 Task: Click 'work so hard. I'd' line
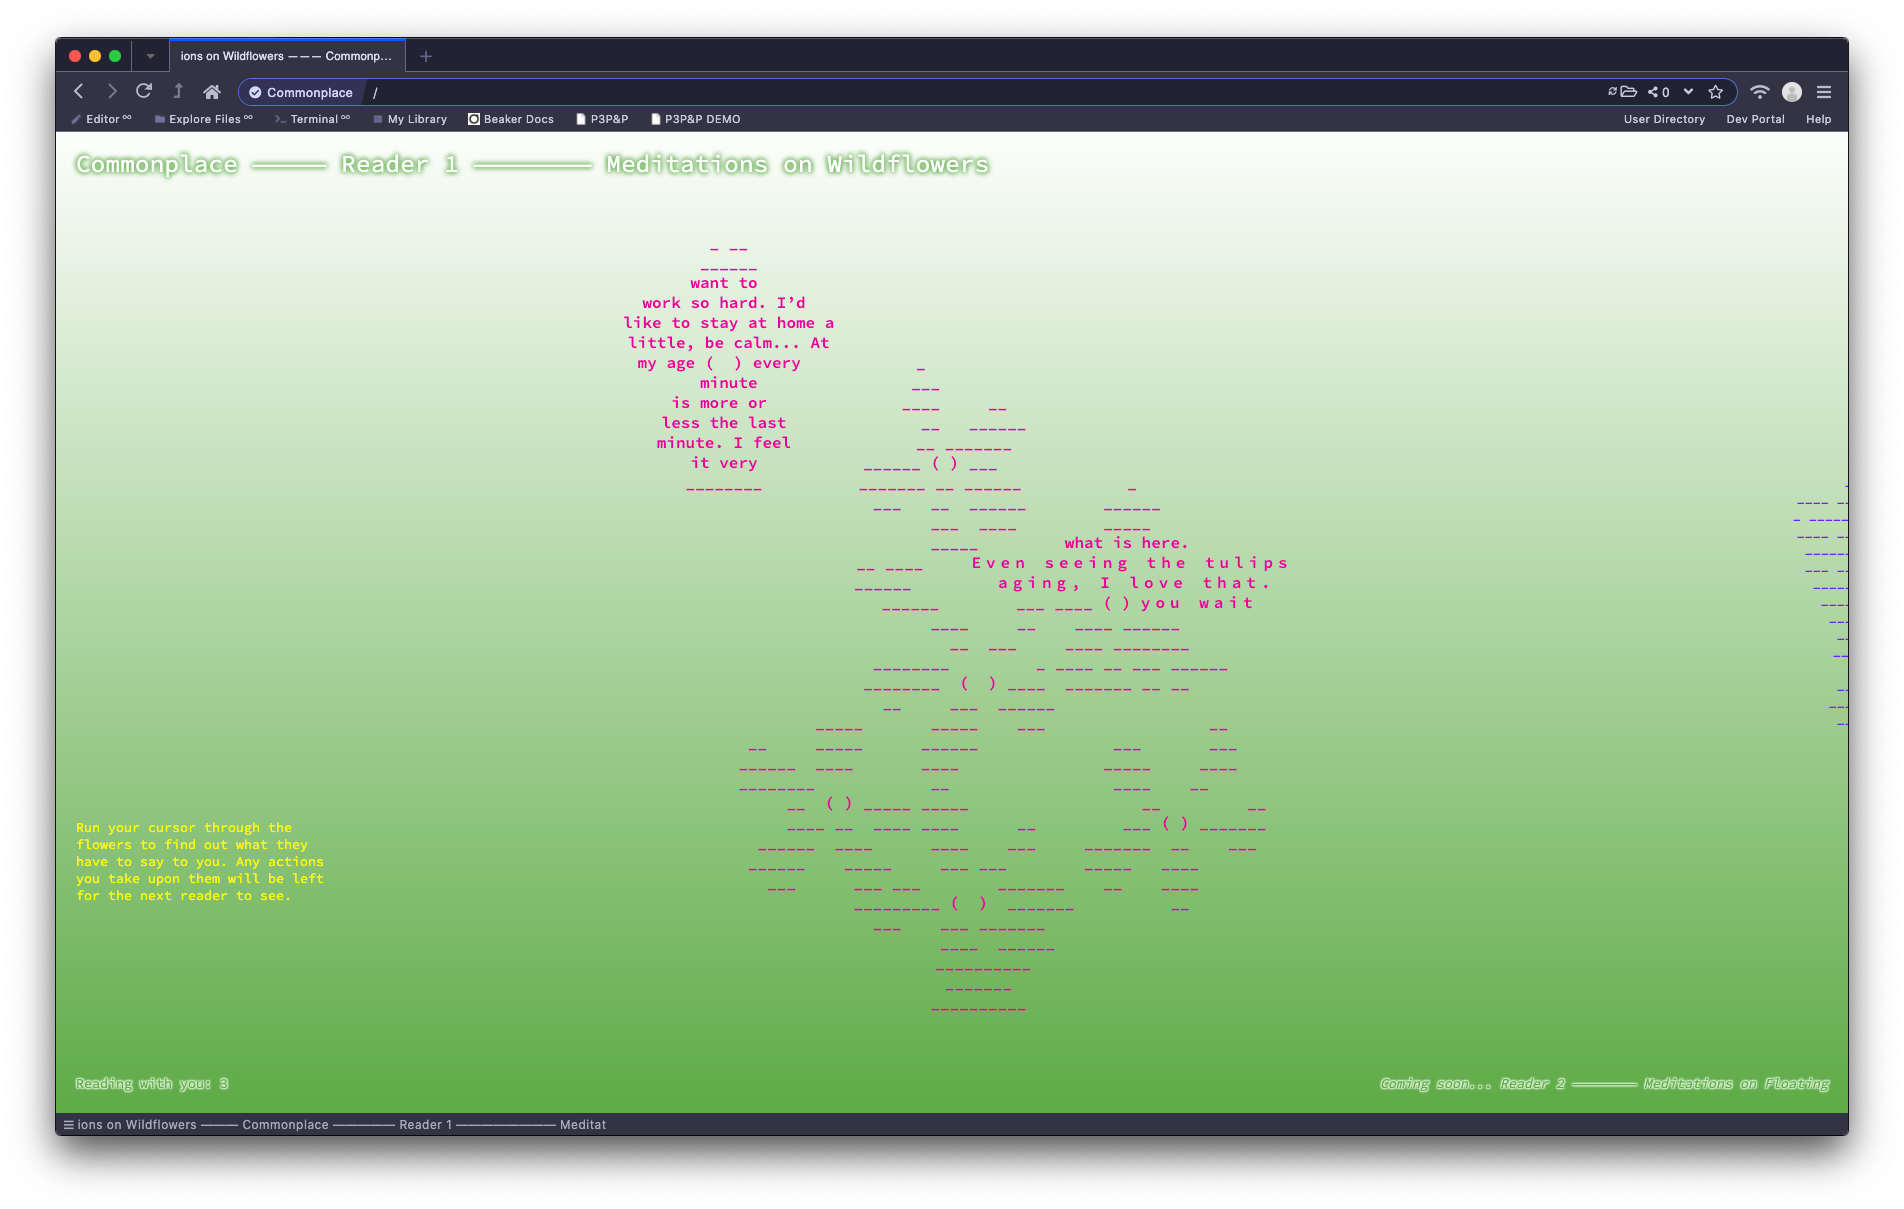click(724, 303)
